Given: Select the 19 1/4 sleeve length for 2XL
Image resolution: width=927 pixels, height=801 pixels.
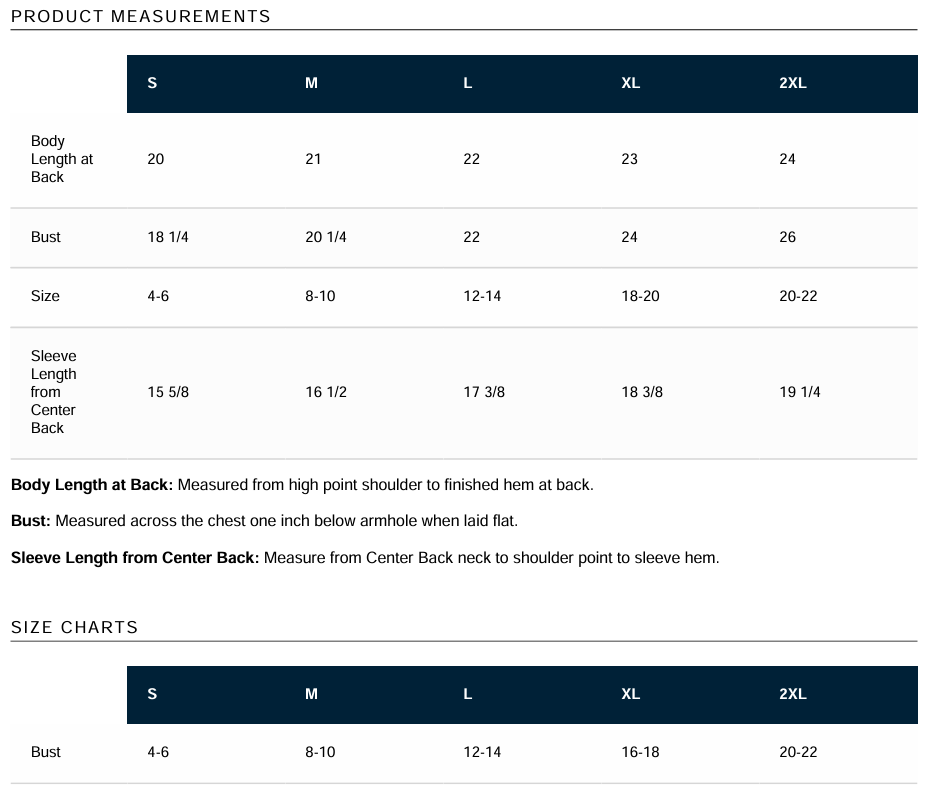Looking at the screenshot, I should click(x=800, y=392).
